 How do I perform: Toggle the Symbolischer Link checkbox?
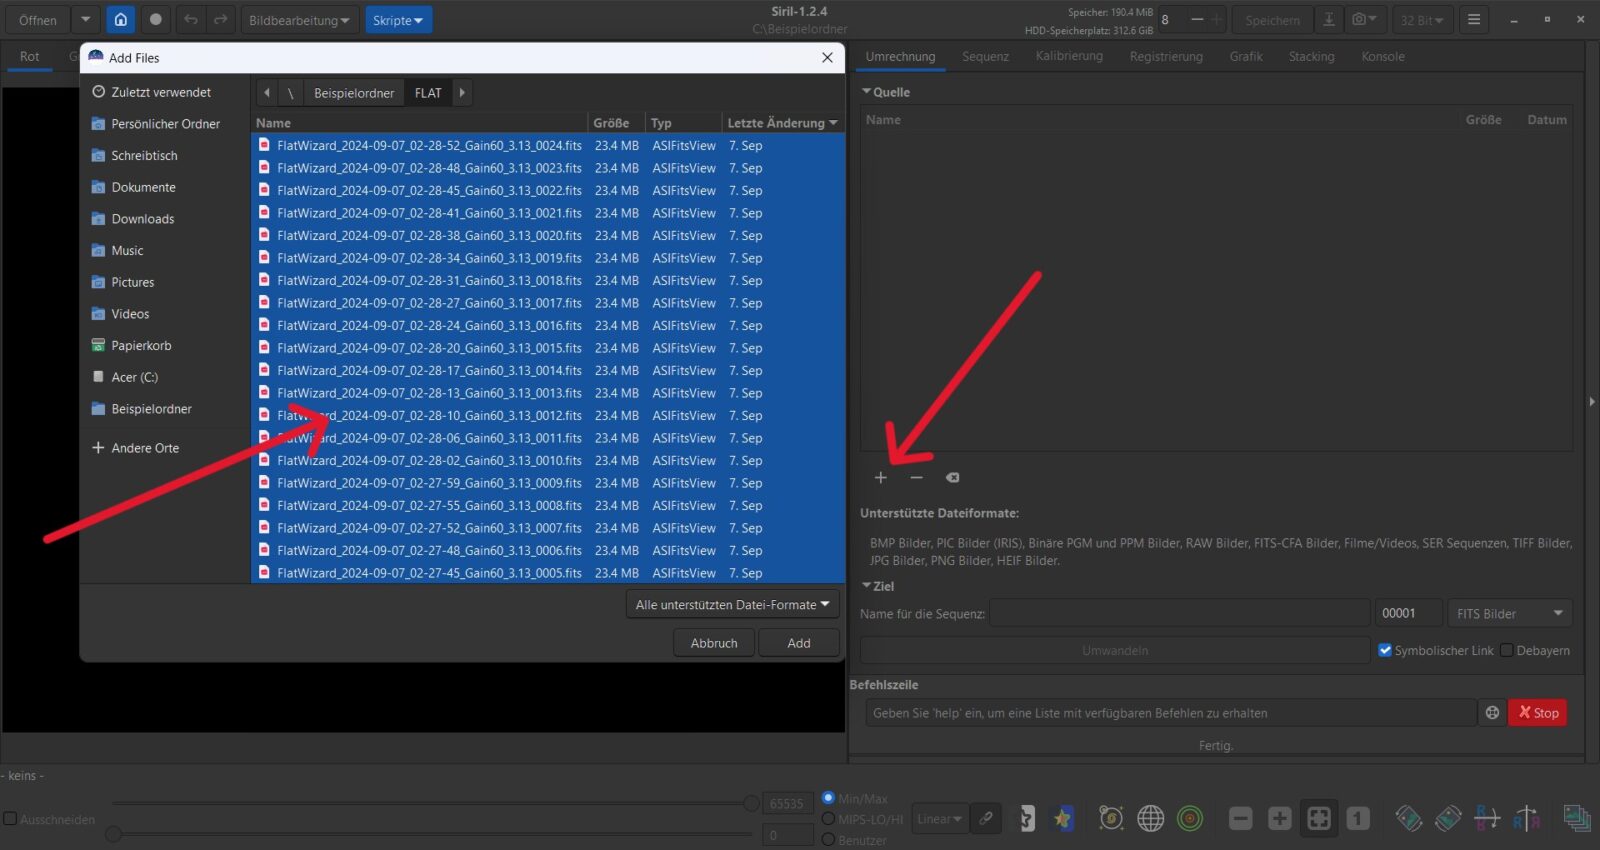coord(1385,650)
